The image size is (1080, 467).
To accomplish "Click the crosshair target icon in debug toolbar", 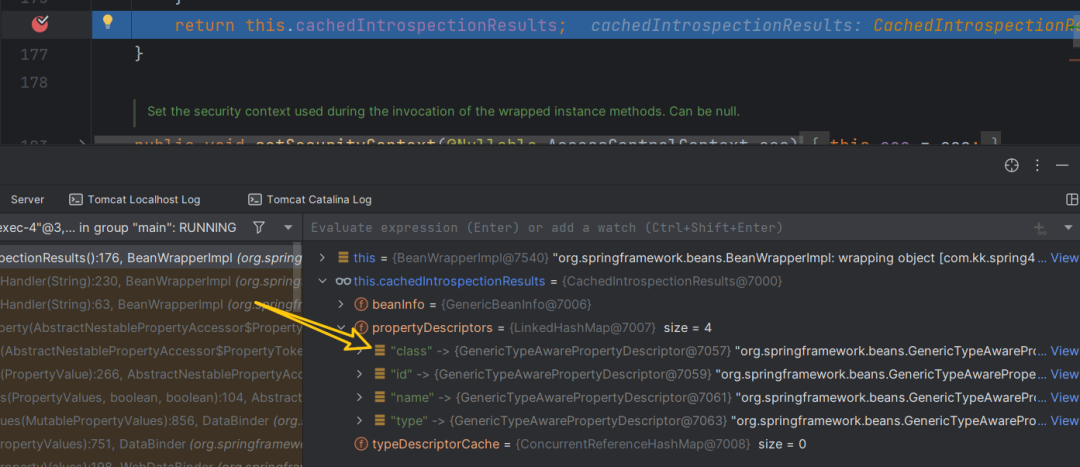I will point(1011,165).
